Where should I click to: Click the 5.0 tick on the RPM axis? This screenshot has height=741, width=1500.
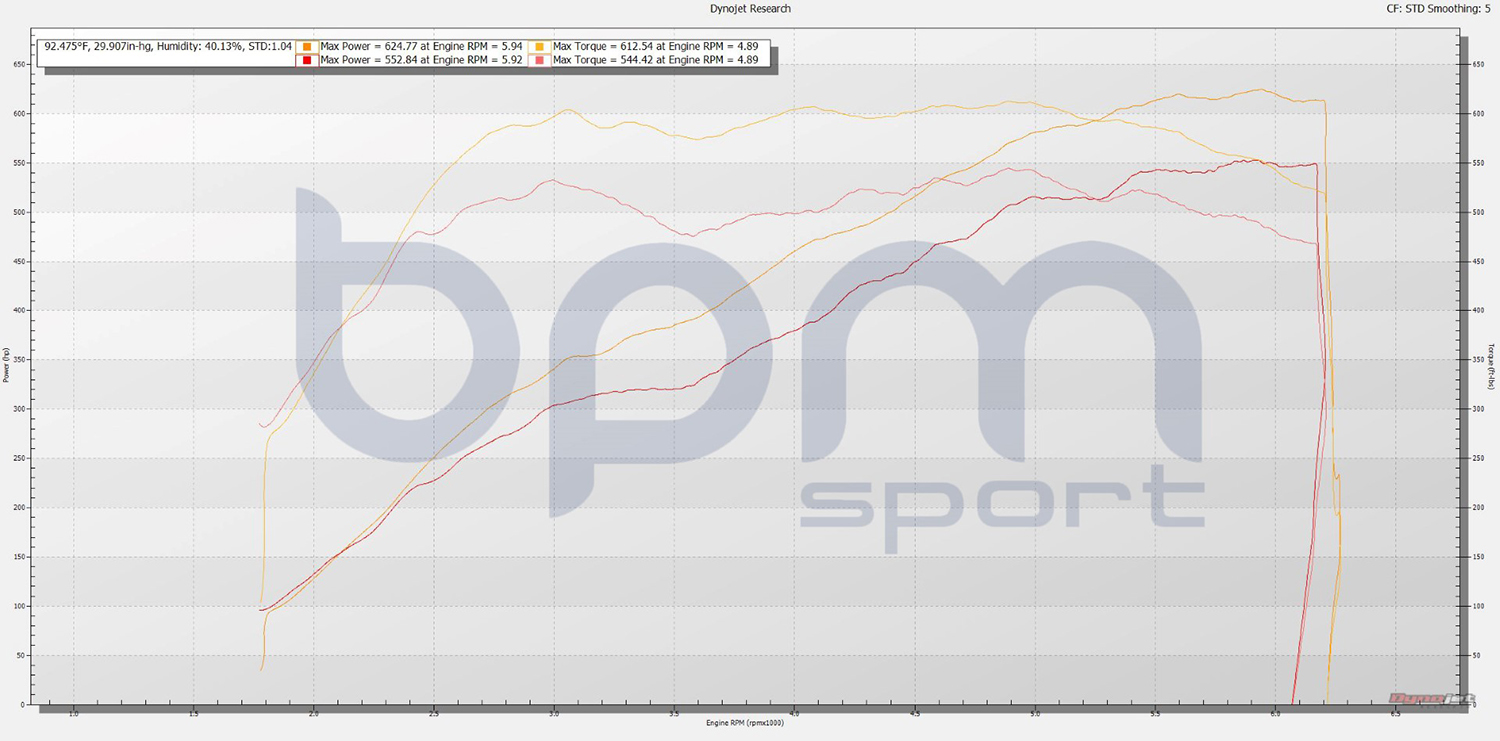coord(1035,714)
